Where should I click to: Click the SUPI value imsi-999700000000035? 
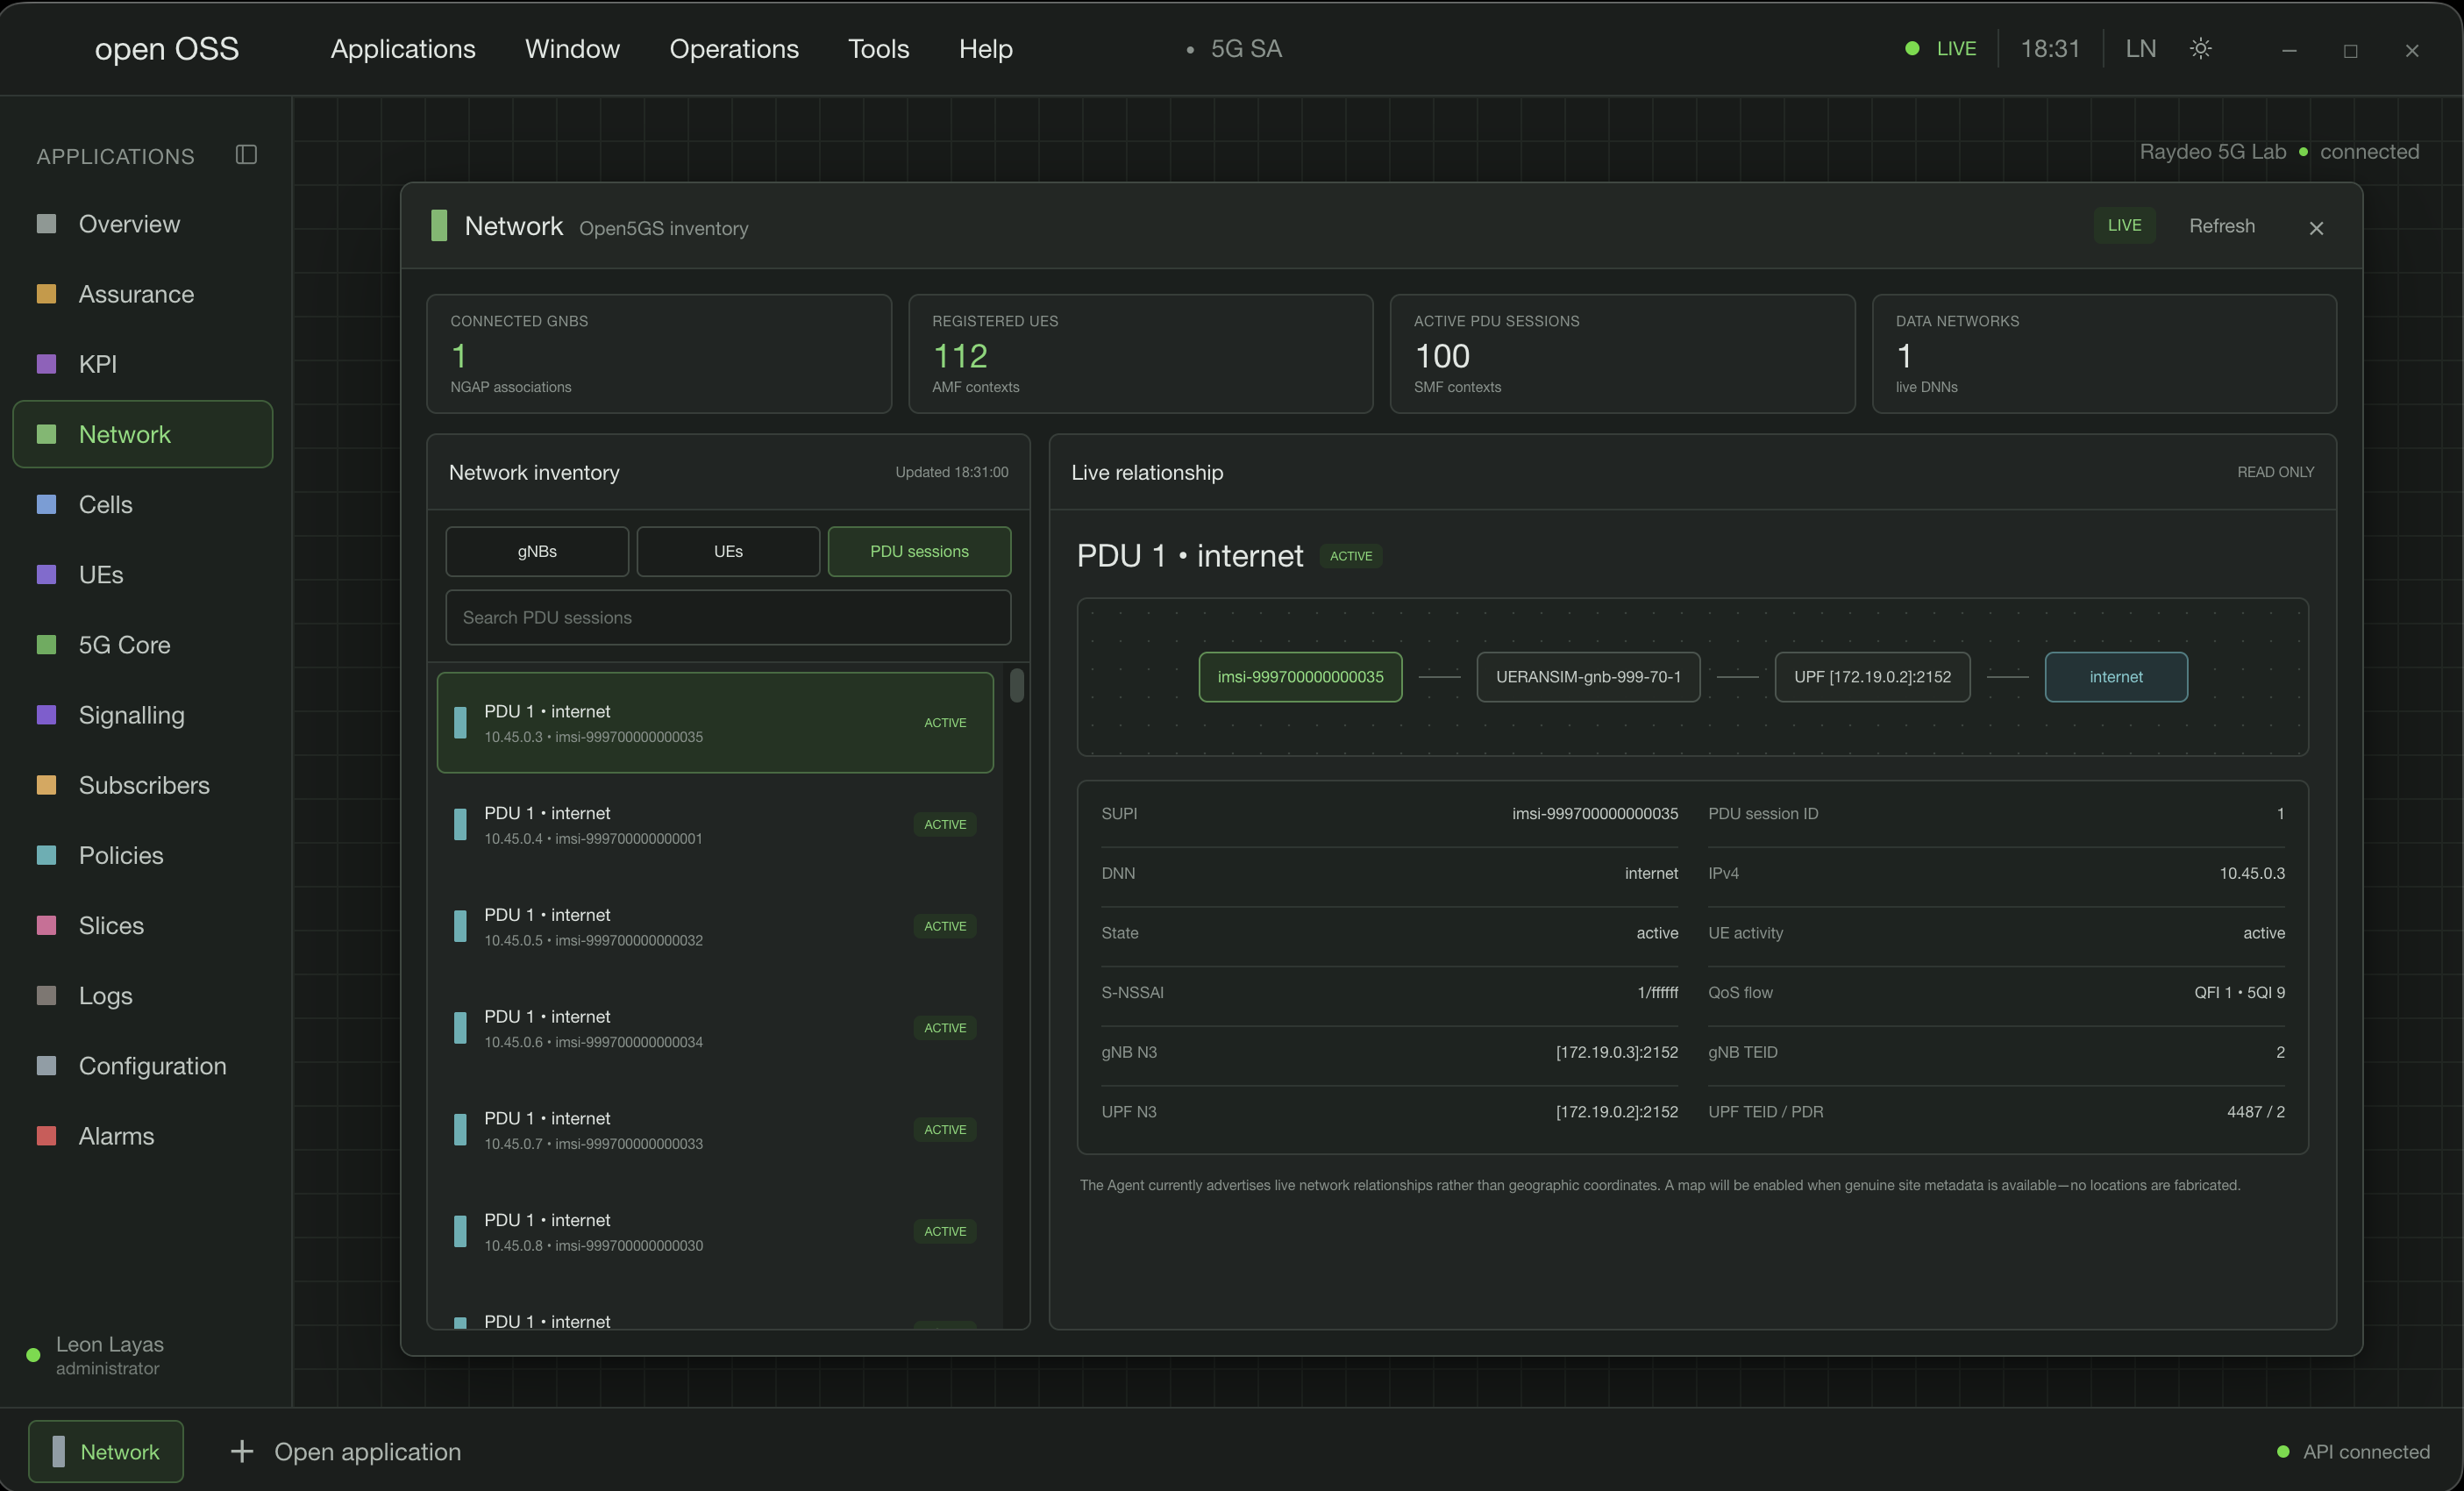click(x=1595, y=813)
